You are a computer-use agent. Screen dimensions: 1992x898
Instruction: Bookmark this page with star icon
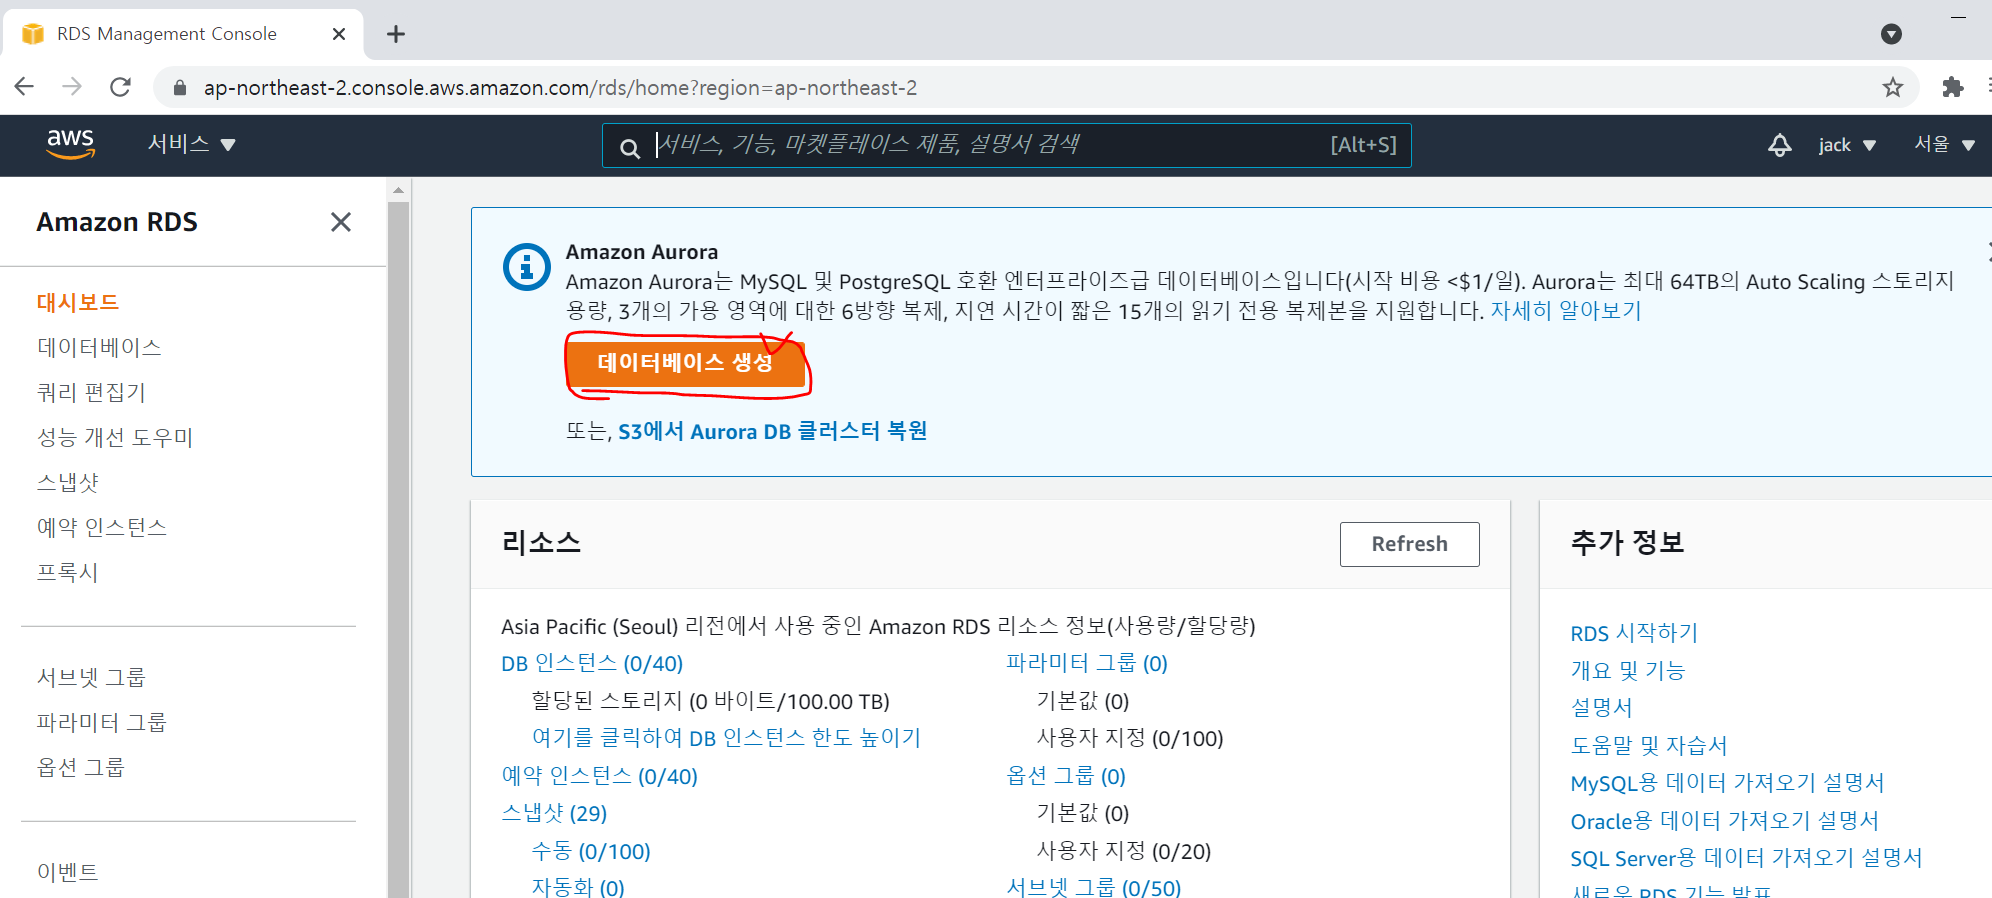pos(1892,87)
